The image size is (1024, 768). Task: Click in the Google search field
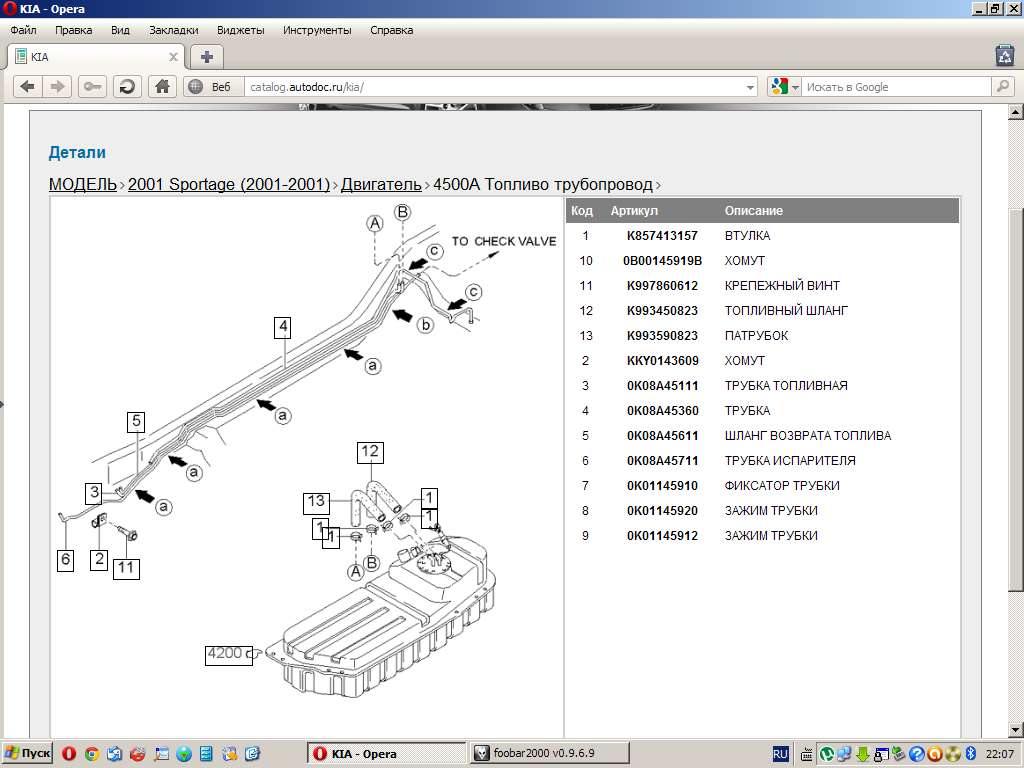tap(895, 87)
